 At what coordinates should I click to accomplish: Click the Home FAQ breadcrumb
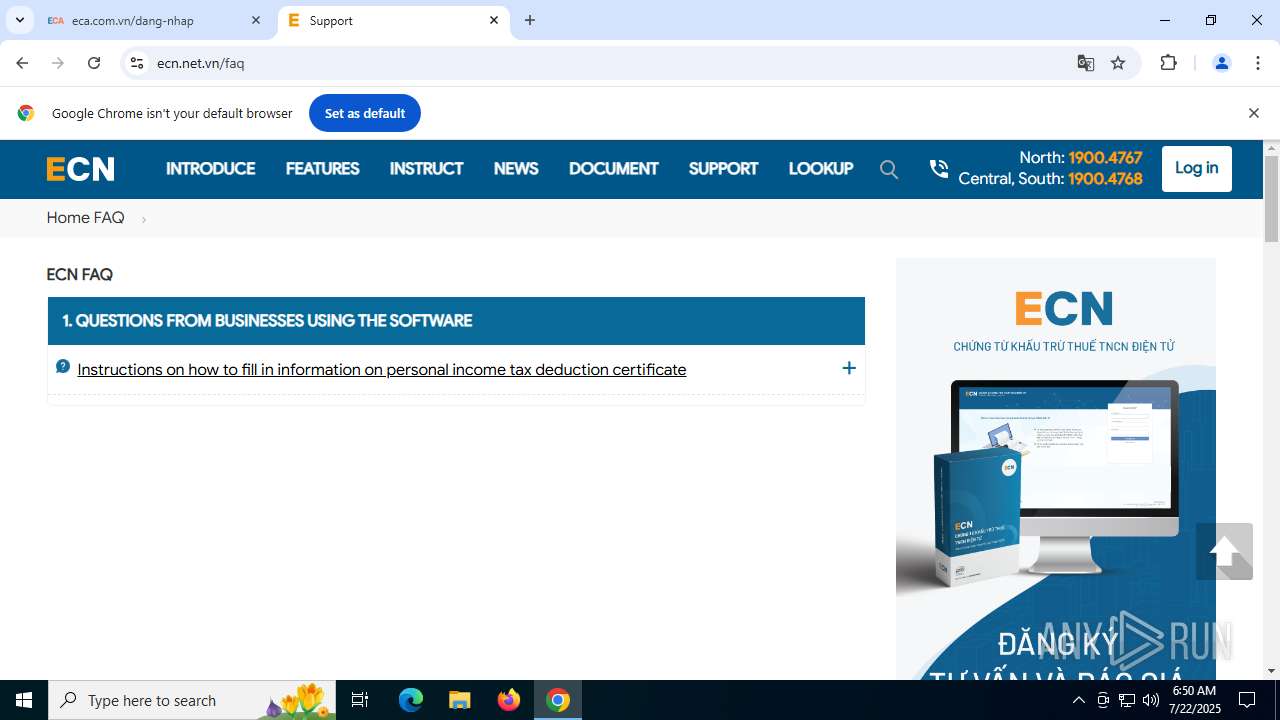(85, 218)
